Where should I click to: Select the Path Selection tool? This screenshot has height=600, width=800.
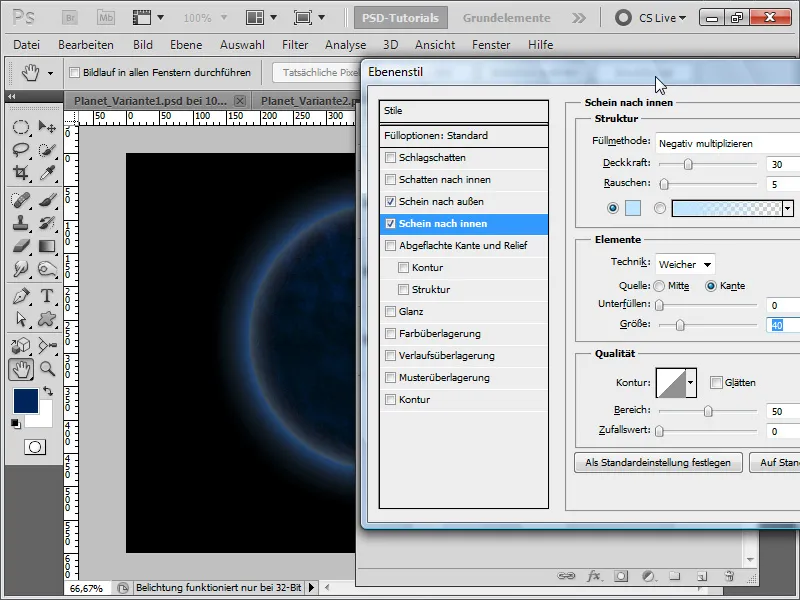click(20, 319)
